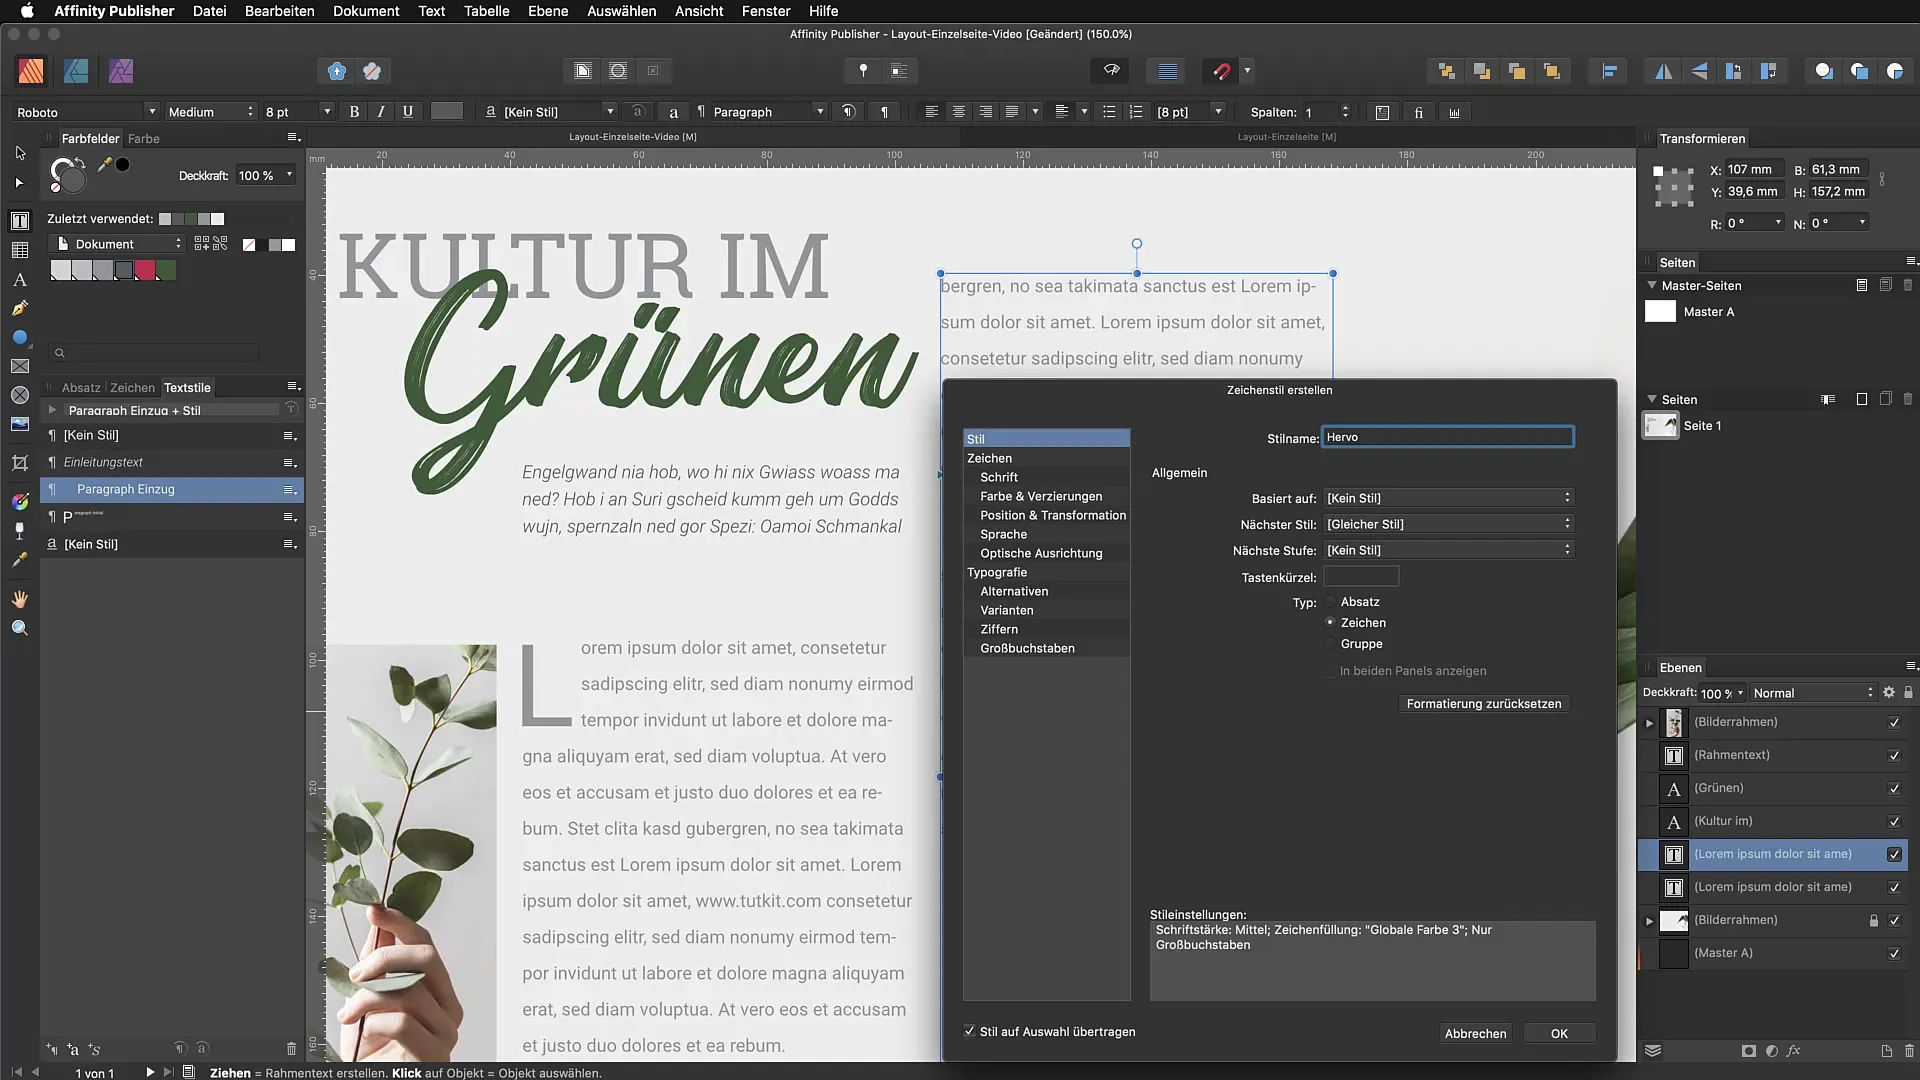
Task: Click lock icon in Ebenen panel
Action: [1908, 692]
